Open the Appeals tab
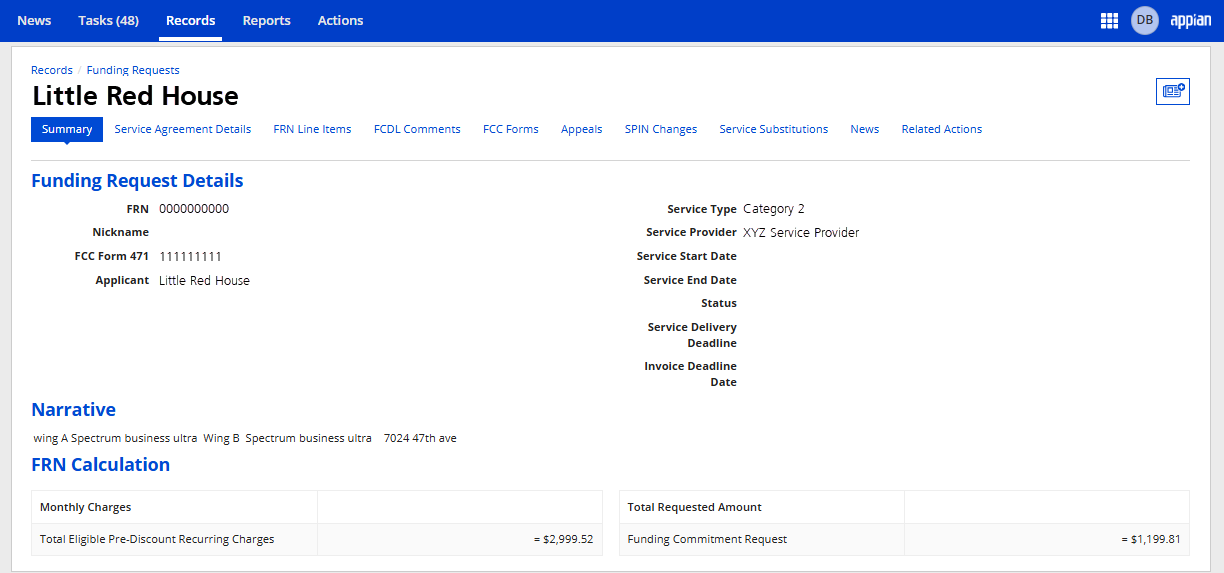Image resolution: width=1224 pixels, height=573 pixels. click(582, 129)
